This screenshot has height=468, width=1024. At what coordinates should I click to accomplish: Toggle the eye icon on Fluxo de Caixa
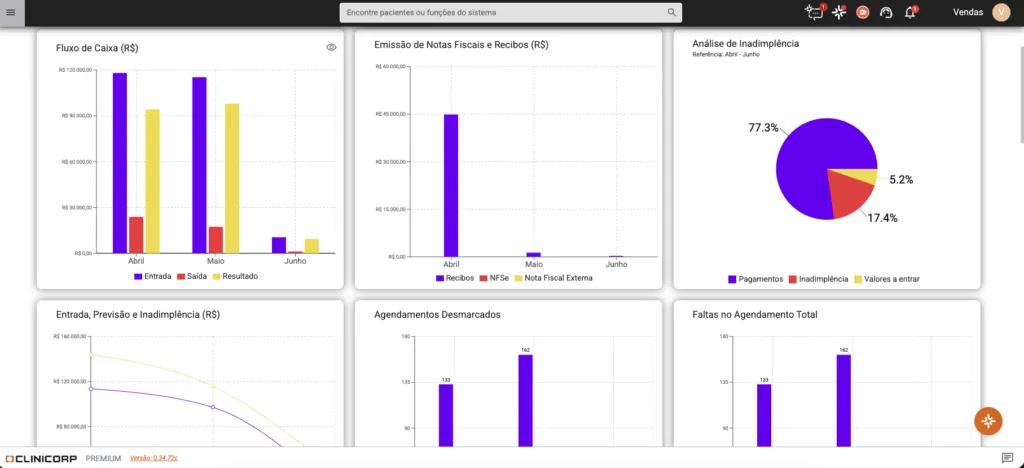coord(331,47)
